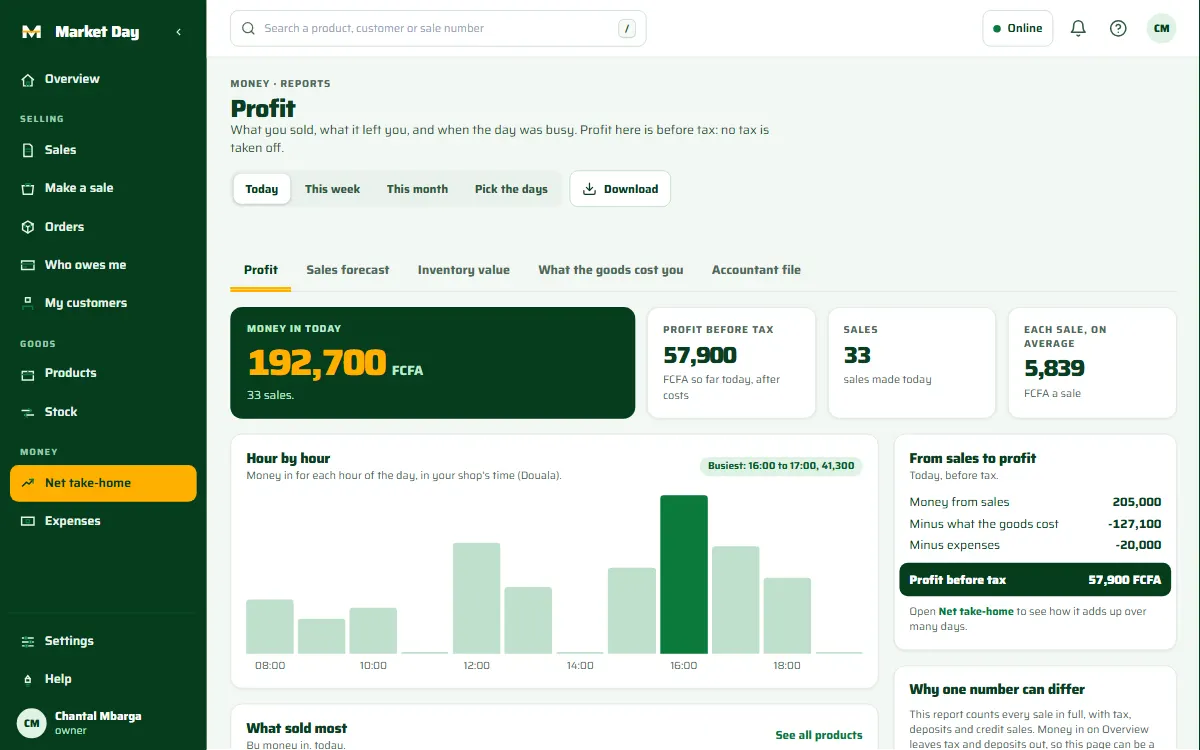Open the Accountant file tab

pos(756,270)
